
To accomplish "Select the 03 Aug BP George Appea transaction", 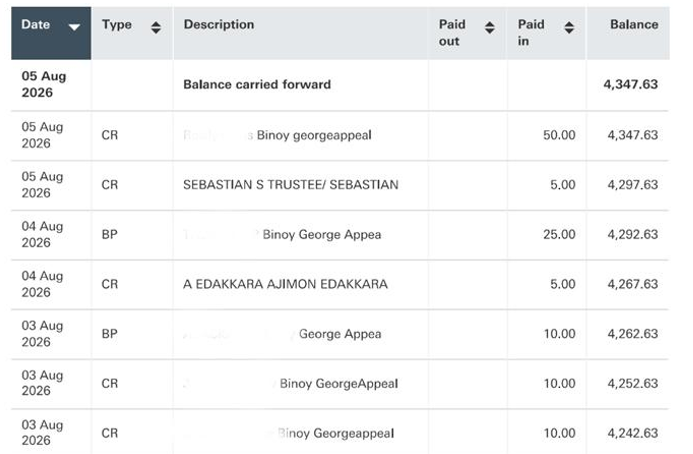I will (340, 334).
